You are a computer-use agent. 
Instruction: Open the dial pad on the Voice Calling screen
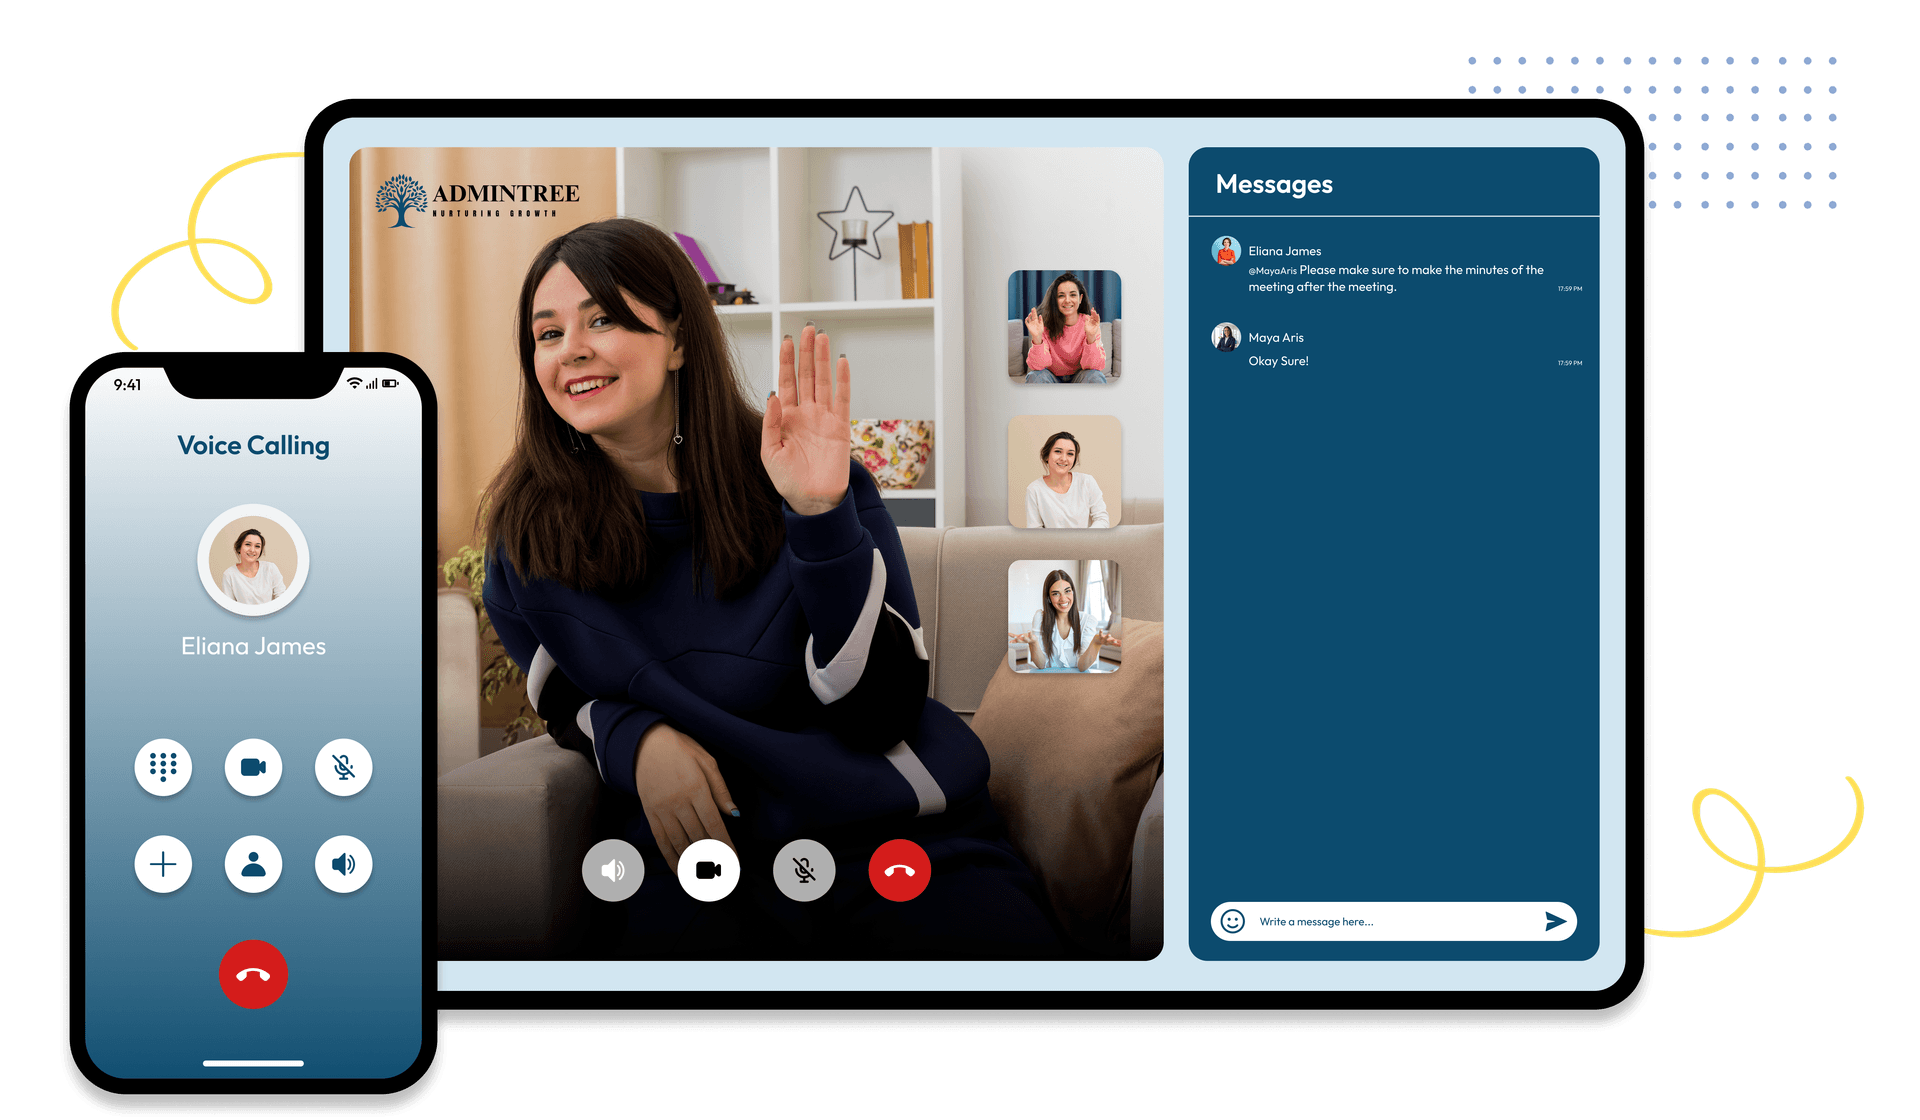coord(163,767)
